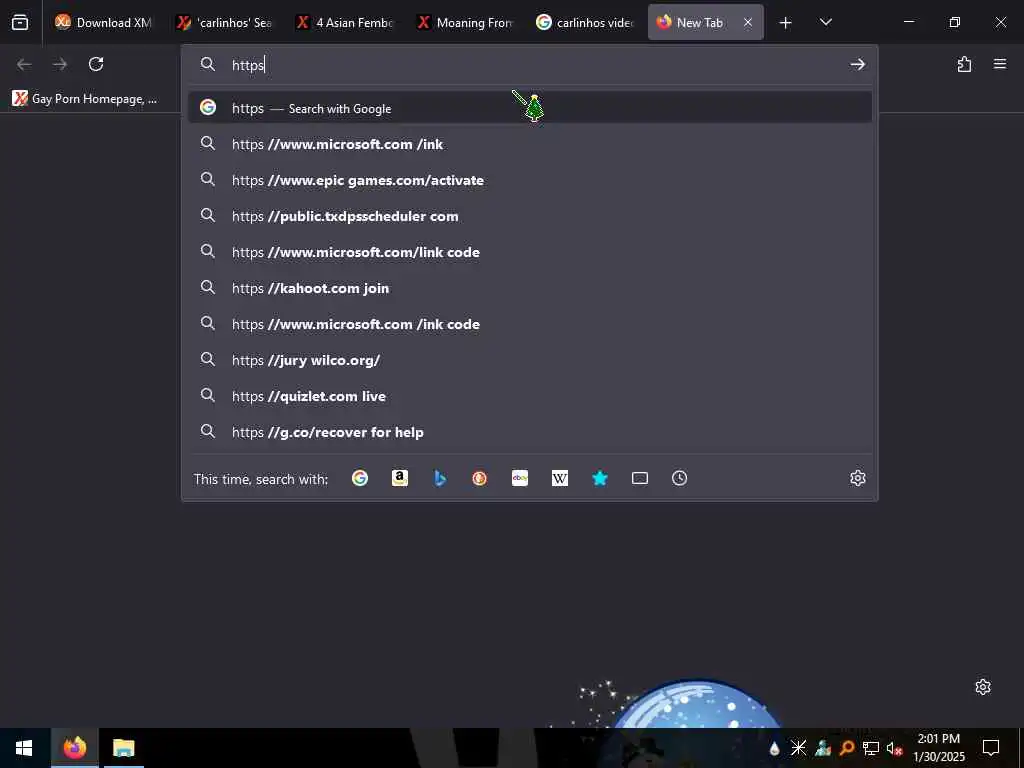Select the www.microsoft.com /ink code suggestion
This screenshot has height=768, width=1024.
(x=530, y=323)
